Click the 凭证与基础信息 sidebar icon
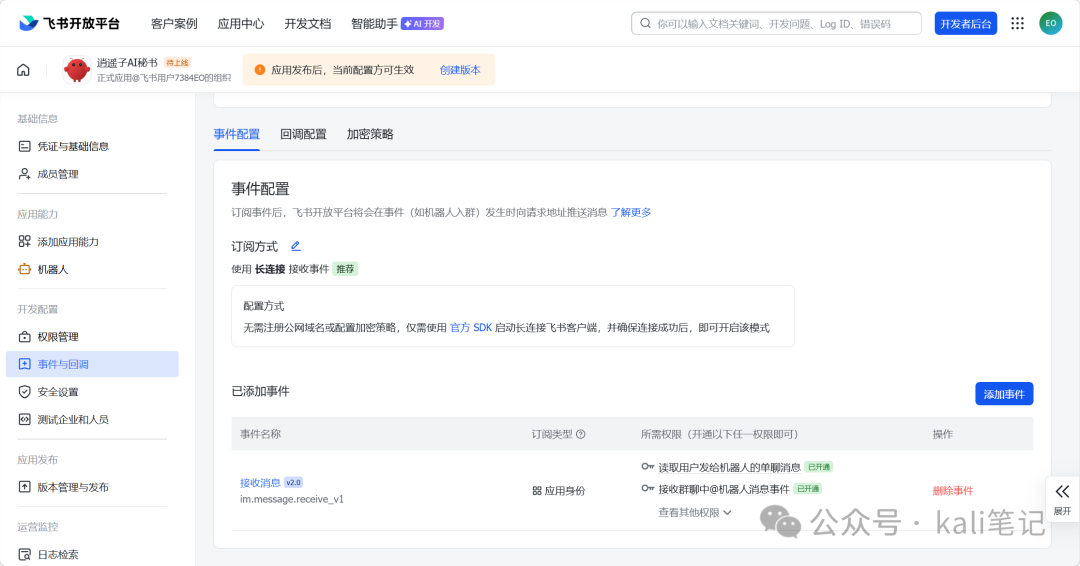Image resolution: width=1080 pixels, height=566 pixels. coord(25,146)
